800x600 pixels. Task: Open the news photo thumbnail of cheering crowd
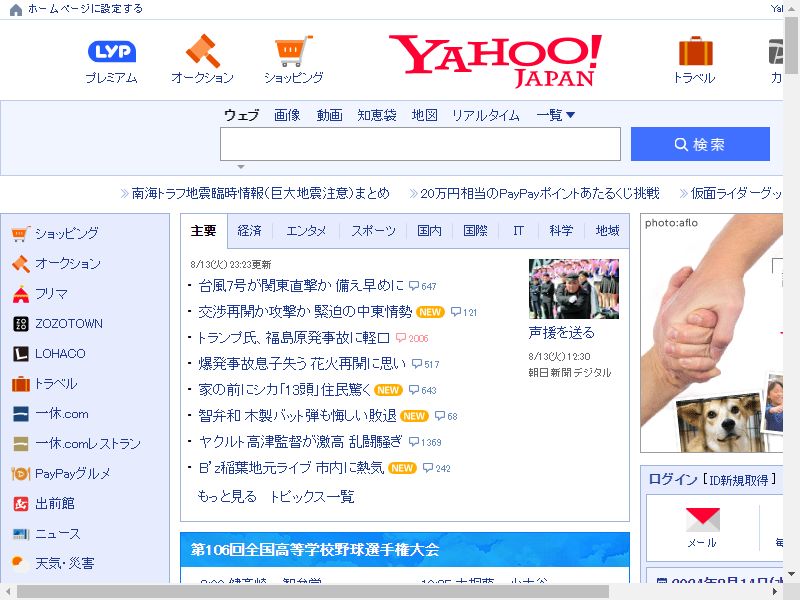point(574,289)
